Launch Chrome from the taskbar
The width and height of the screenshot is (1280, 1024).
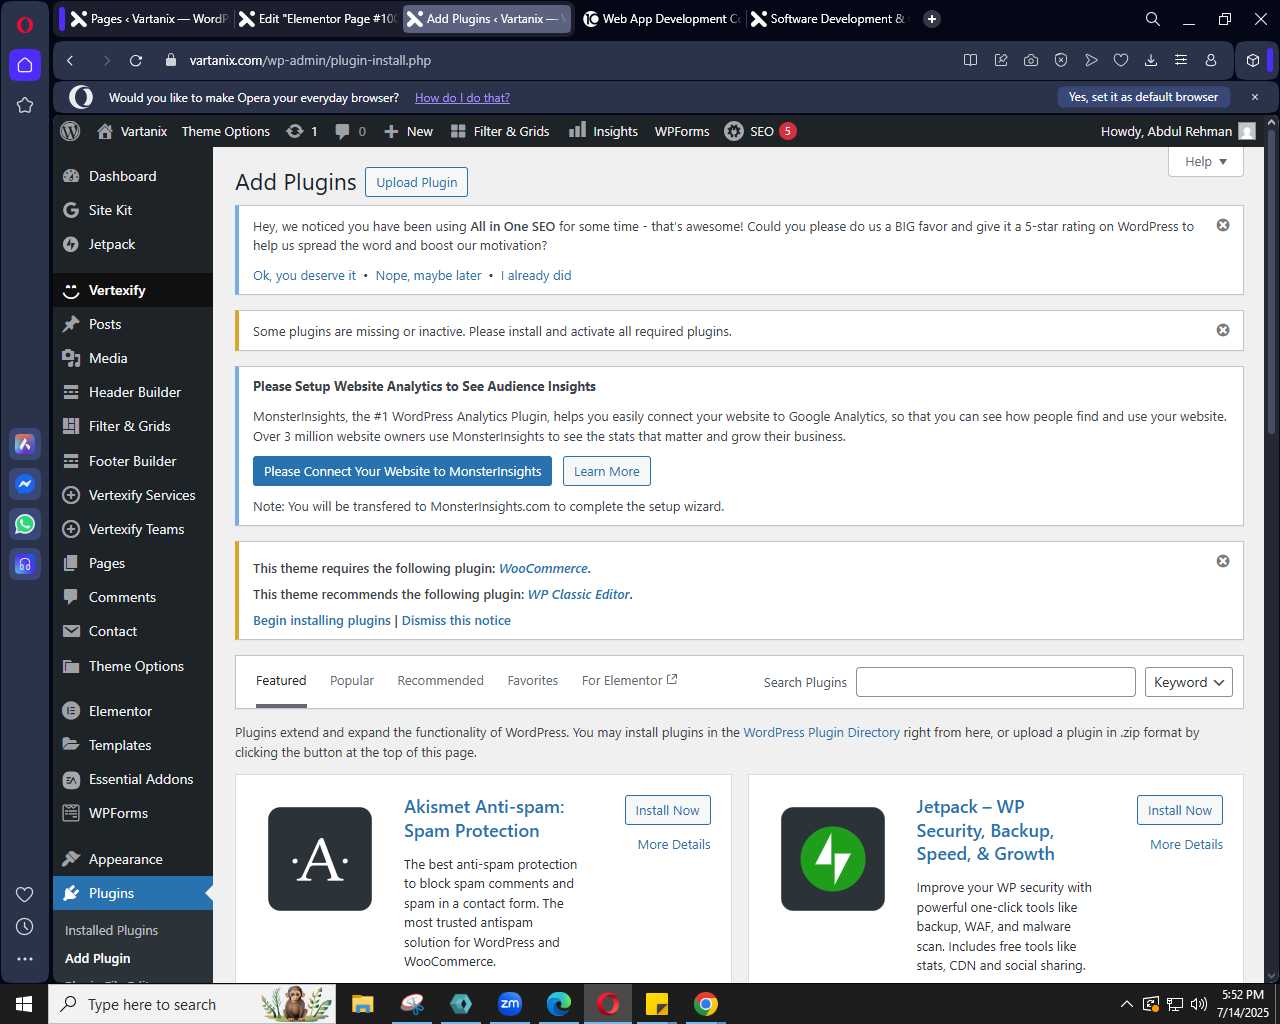click(x=706, y=1004)
